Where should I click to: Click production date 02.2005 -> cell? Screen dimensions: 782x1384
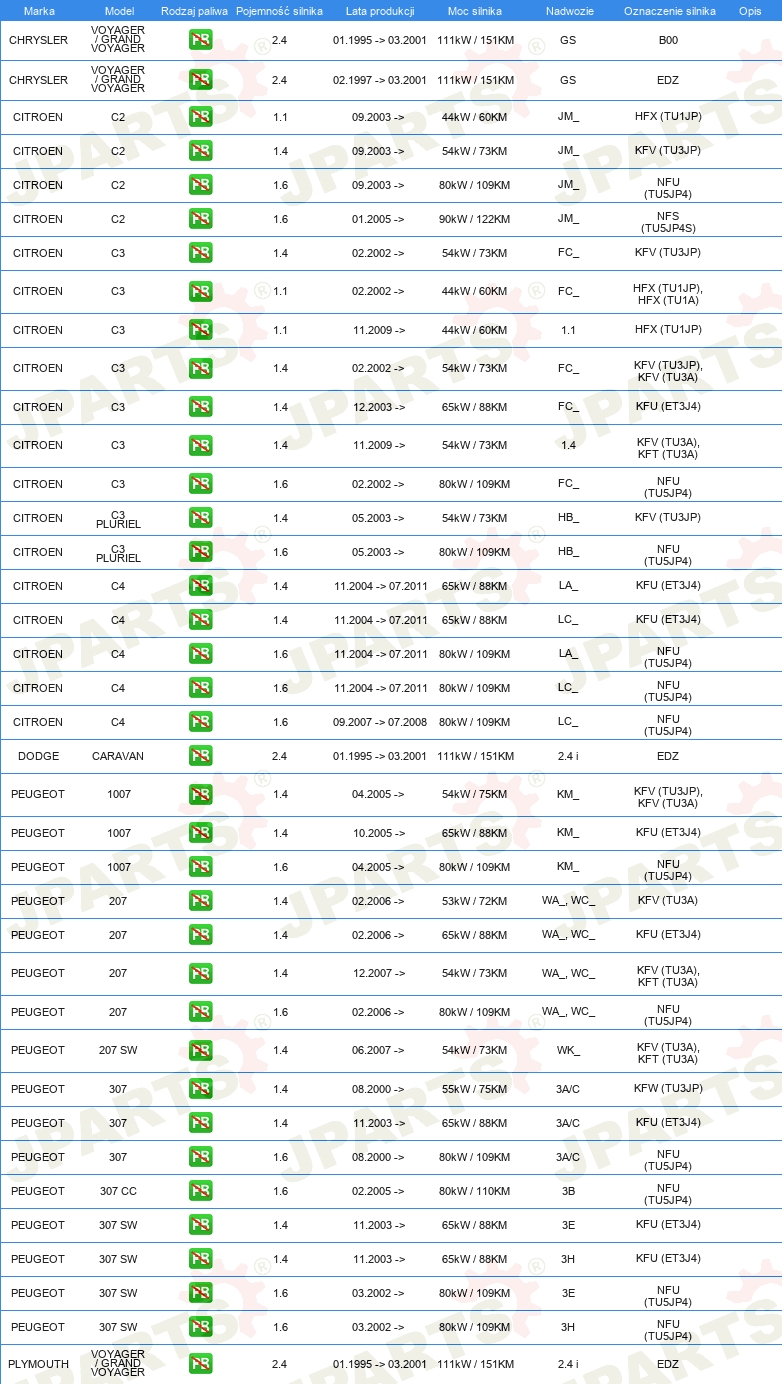pos(378,1191)
